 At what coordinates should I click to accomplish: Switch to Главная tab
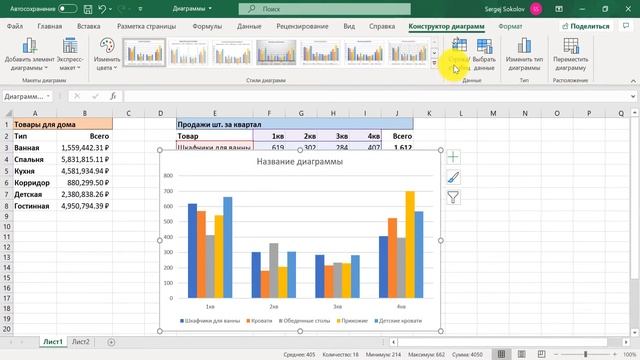tap(50, 26)
